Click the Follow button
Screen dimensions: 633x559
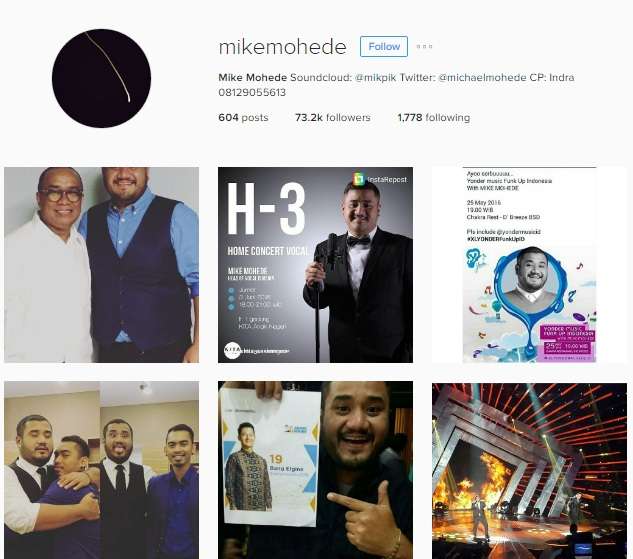click(x=384, y=46)
